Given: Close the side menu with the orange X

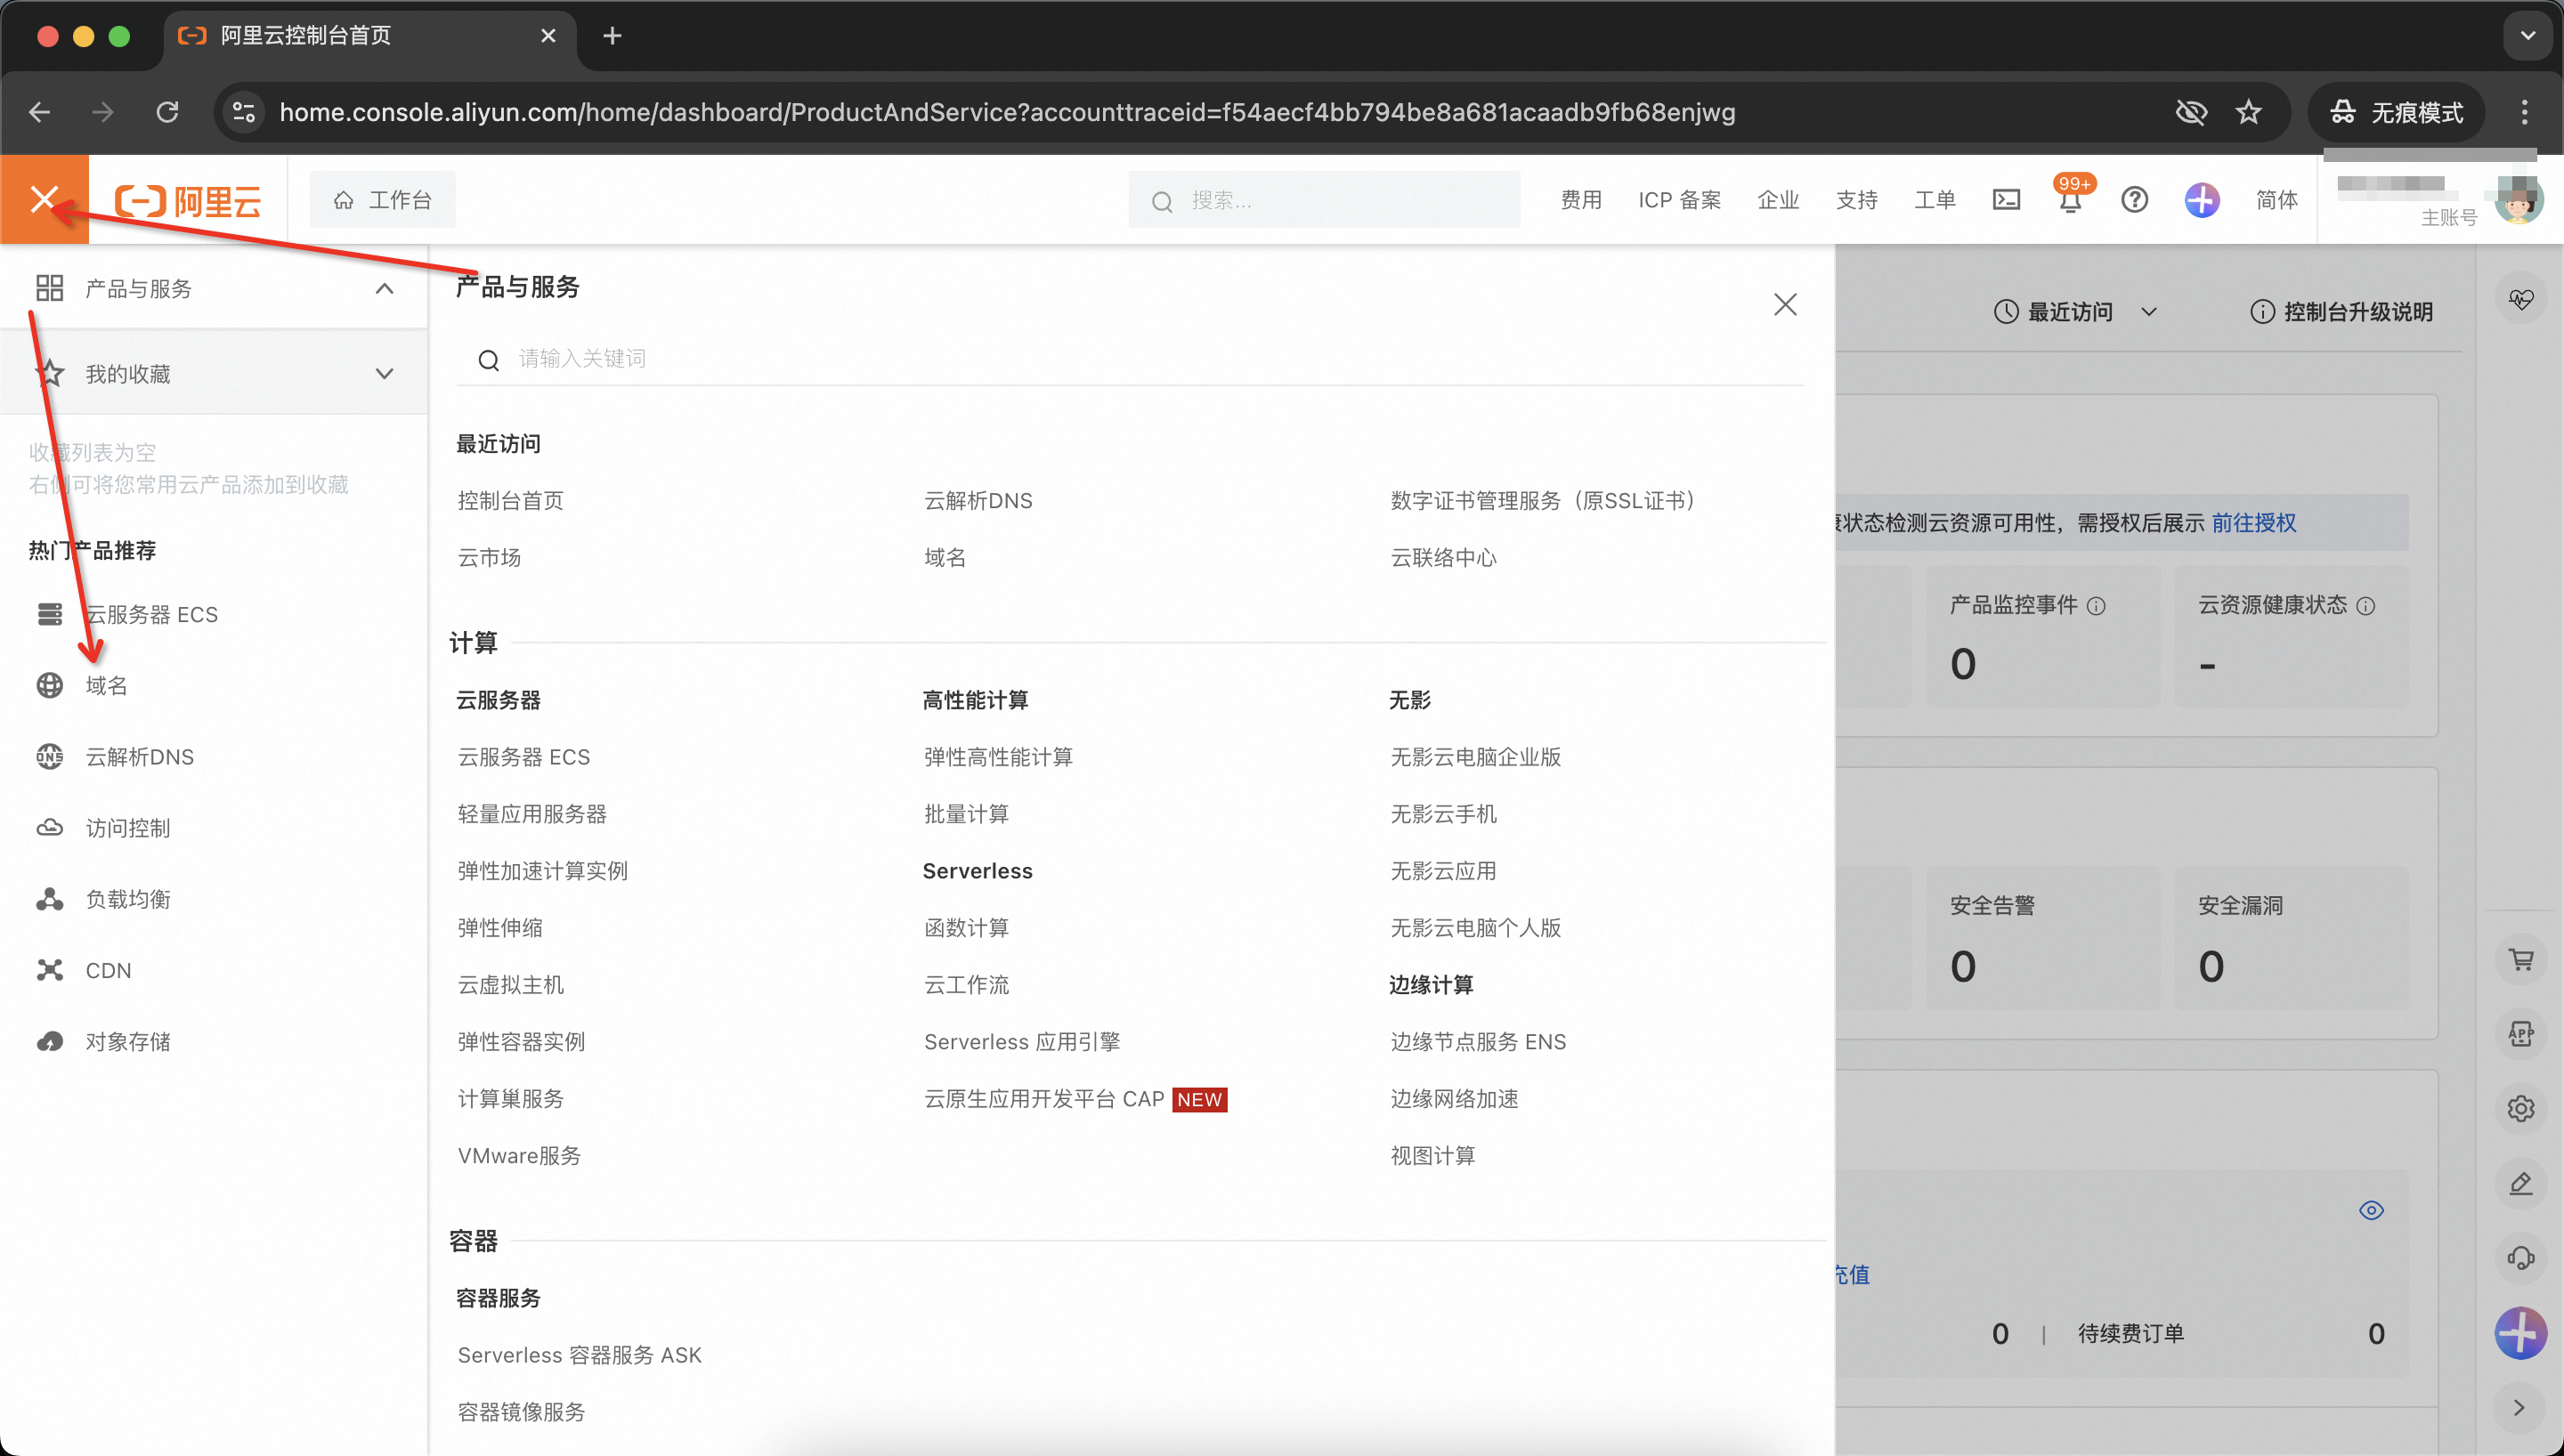Looking at the screenshot, I should pyautogui.click(x=44, y=199).
